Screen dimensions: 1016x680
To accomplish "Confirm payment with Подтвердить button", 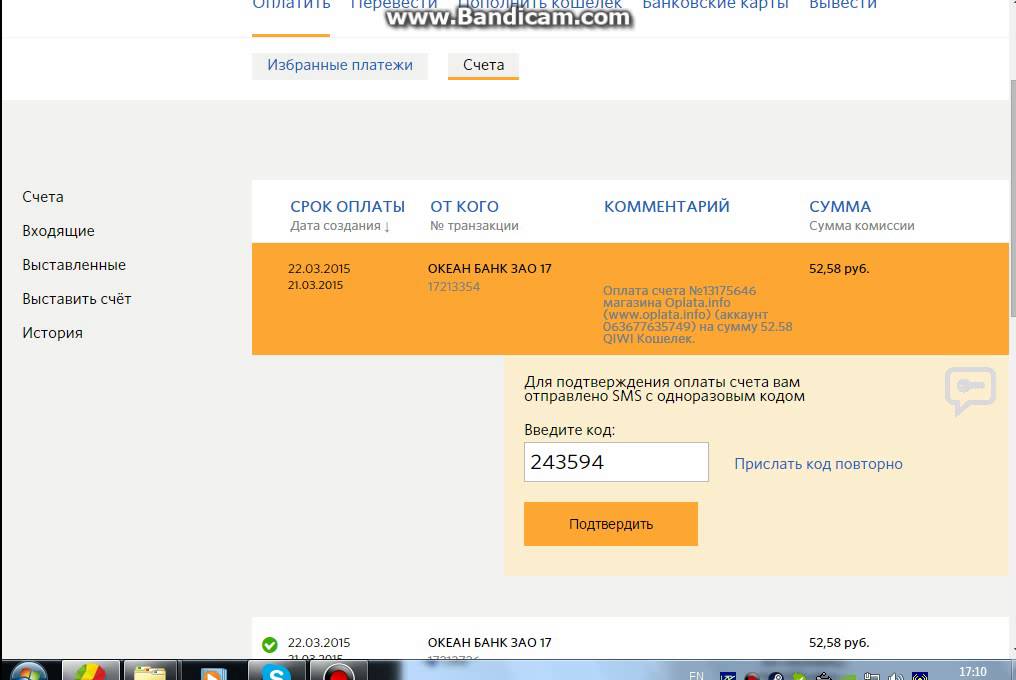I will coord(611,524).
